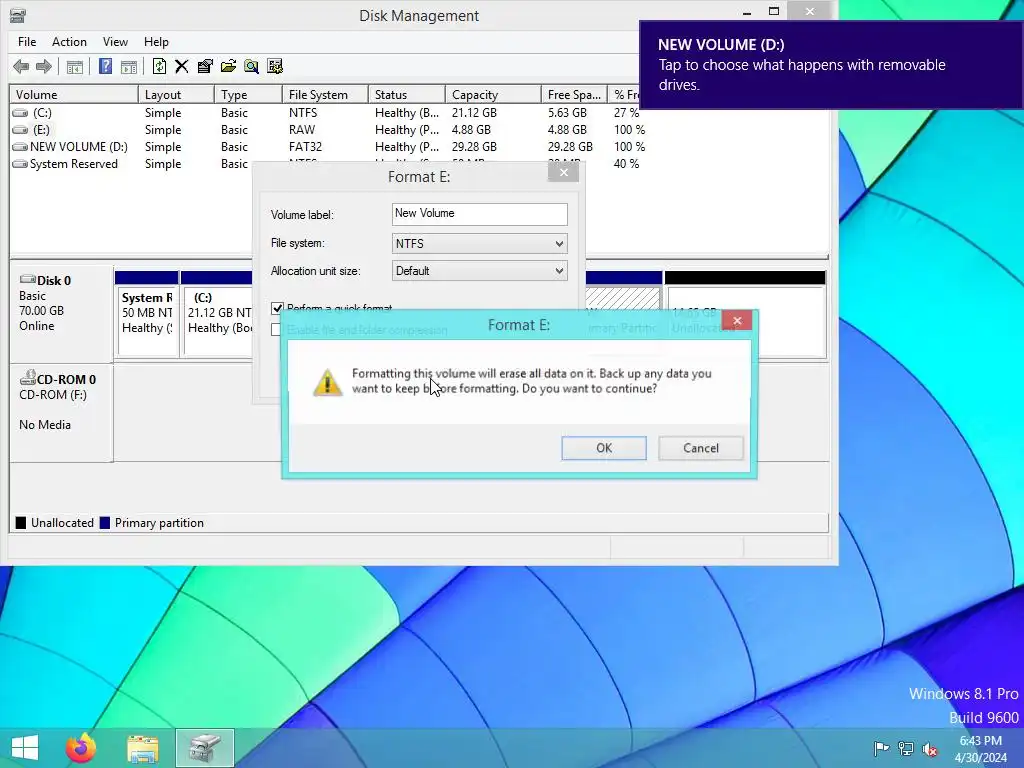Open the File system NTFS dropdown
Viewport: 1024px width, 768px height.
pyautogui.click(x=480, y=244)
